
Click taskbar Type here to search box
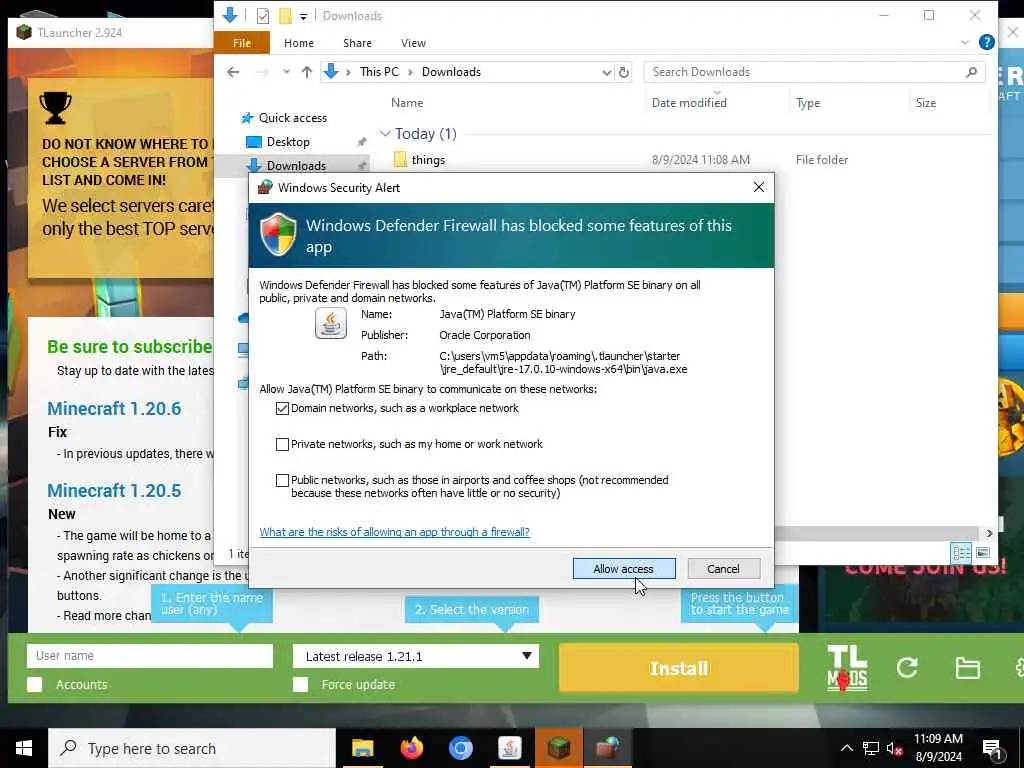point(192,748)
